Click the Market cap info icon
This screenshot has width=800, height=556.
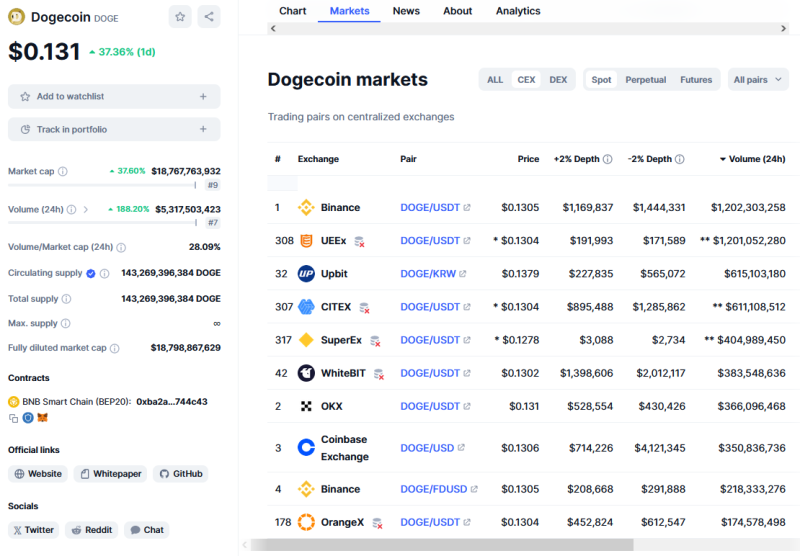(x=63, y=171)
